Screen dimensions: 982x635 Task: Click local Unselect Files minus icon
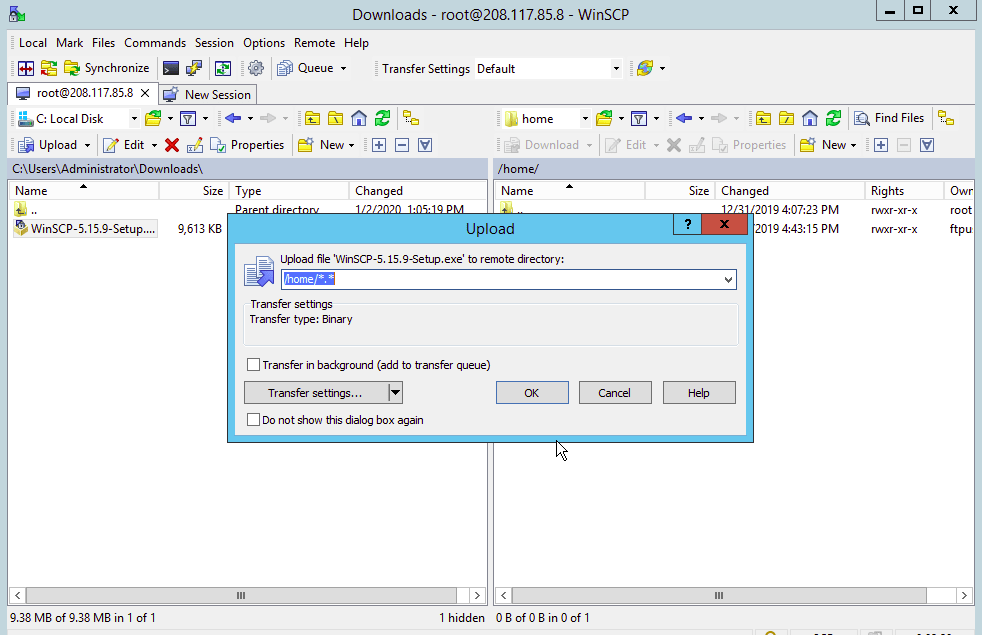click(402, 145)
